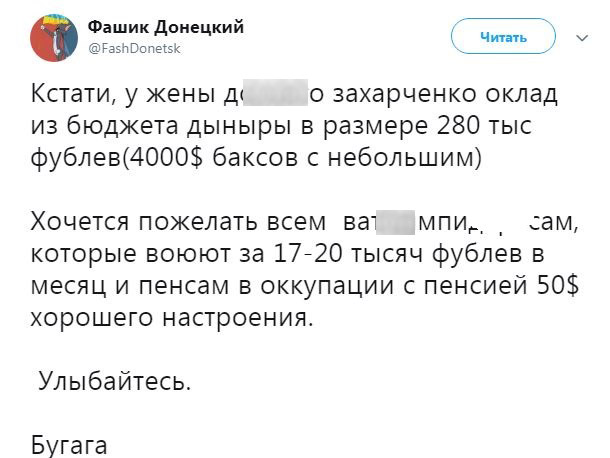The width and height of the screenshot is (610, 458).
Task: Click the word Кстати starting the tweet
Action: (x=70, y=97)
